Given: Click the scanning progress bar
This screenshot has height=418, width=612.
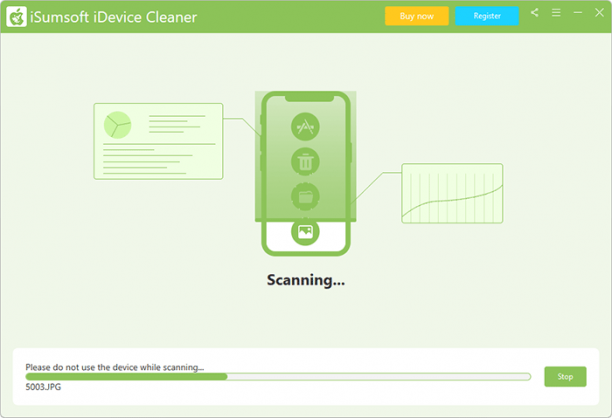Looking at the screenshot, I should pos(278,377).
